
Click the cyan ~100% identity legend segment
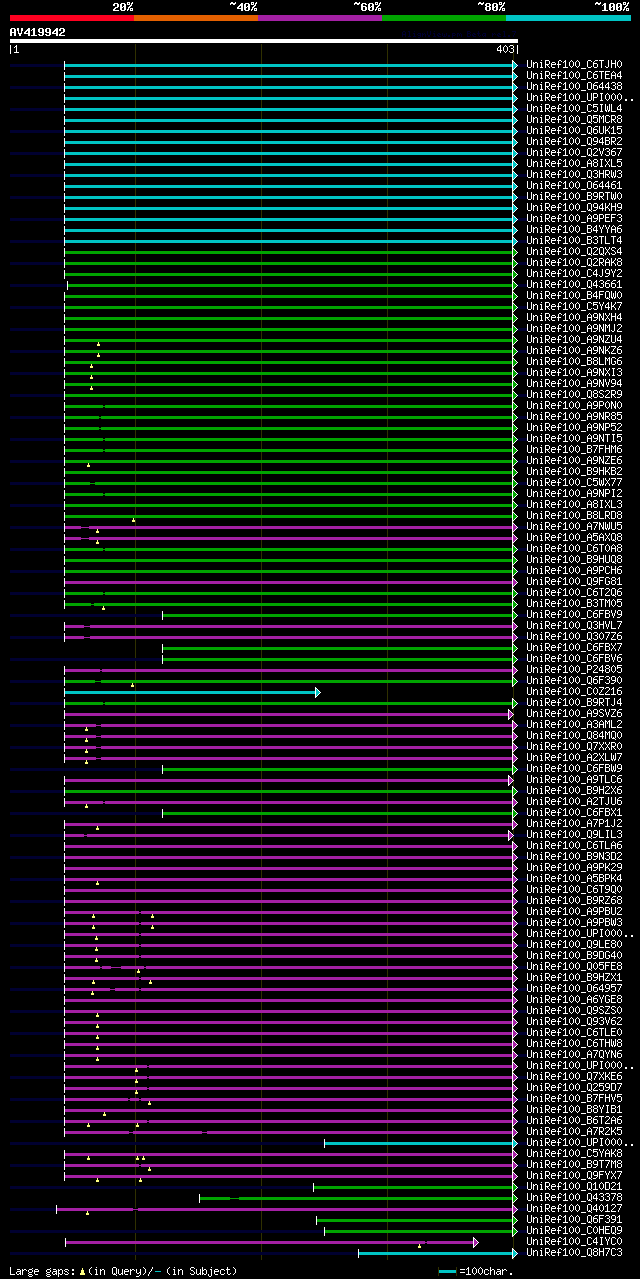(568, 17)
